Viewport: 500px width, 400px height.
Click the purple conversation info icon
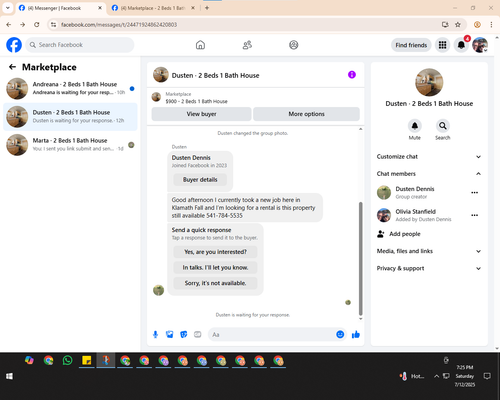(x=352, y=75)
